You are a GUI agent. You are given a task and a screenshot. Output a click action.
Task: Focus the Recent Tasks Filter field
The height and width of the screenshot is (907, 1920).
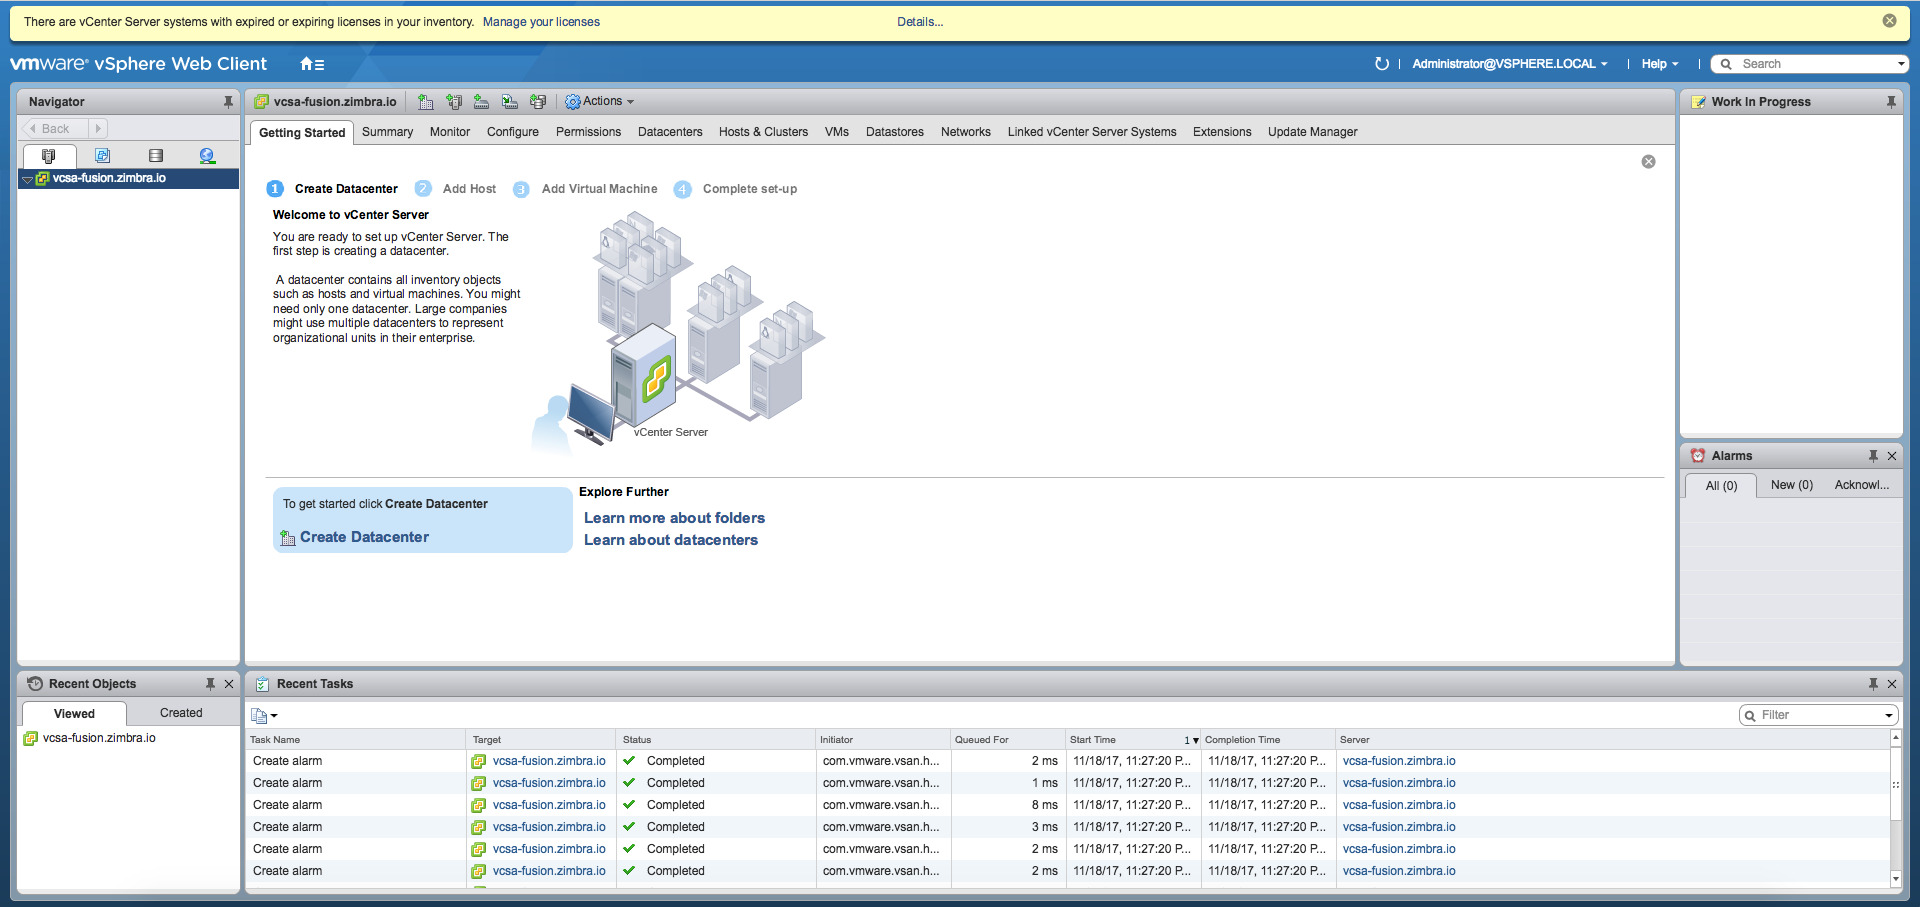click(x=1820, y=715)
